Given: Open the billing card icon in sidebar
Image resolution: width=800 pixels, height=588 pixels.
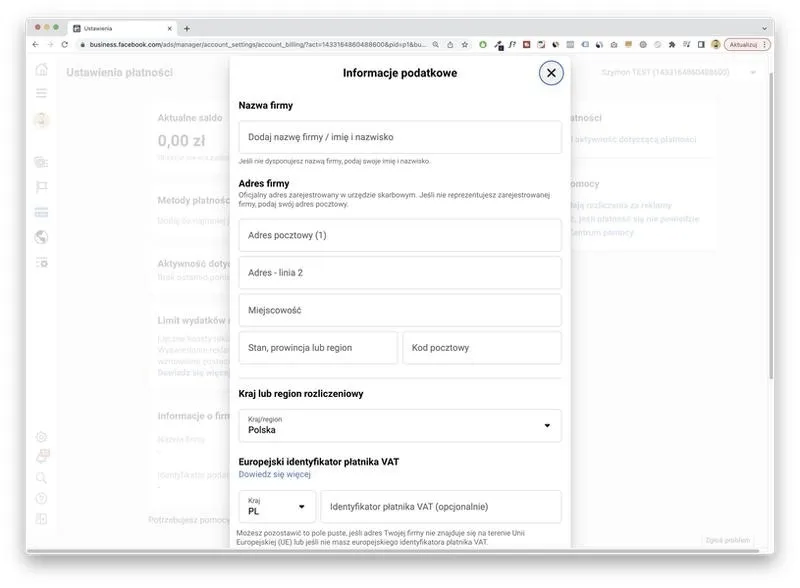Looking at the screenshot, I should tap(42, 212).
